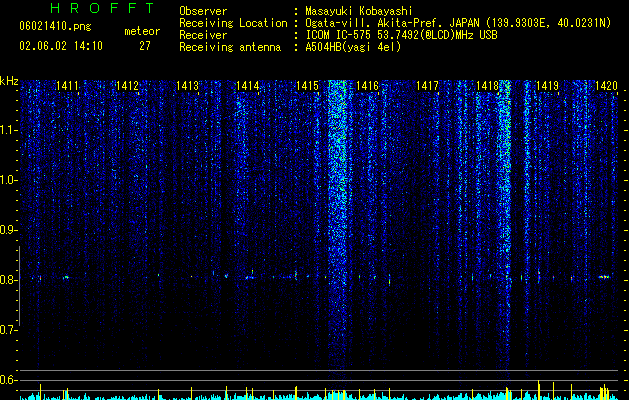This screenshot has width=629, height=400.
Task: Click the 1412 time marker
Action: click(127, 85)
